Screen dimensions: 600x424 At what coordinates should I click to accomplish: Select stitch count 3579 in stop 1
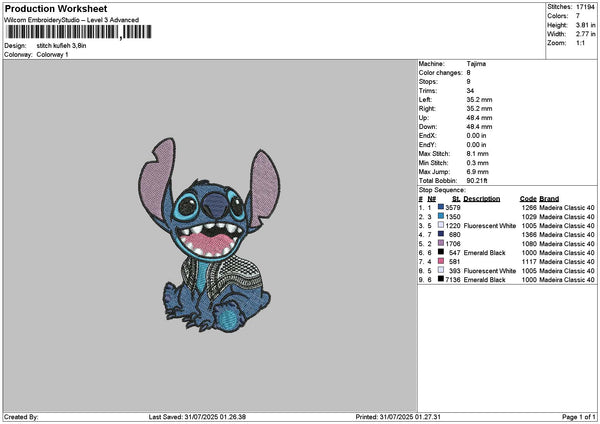coord(453,208)
